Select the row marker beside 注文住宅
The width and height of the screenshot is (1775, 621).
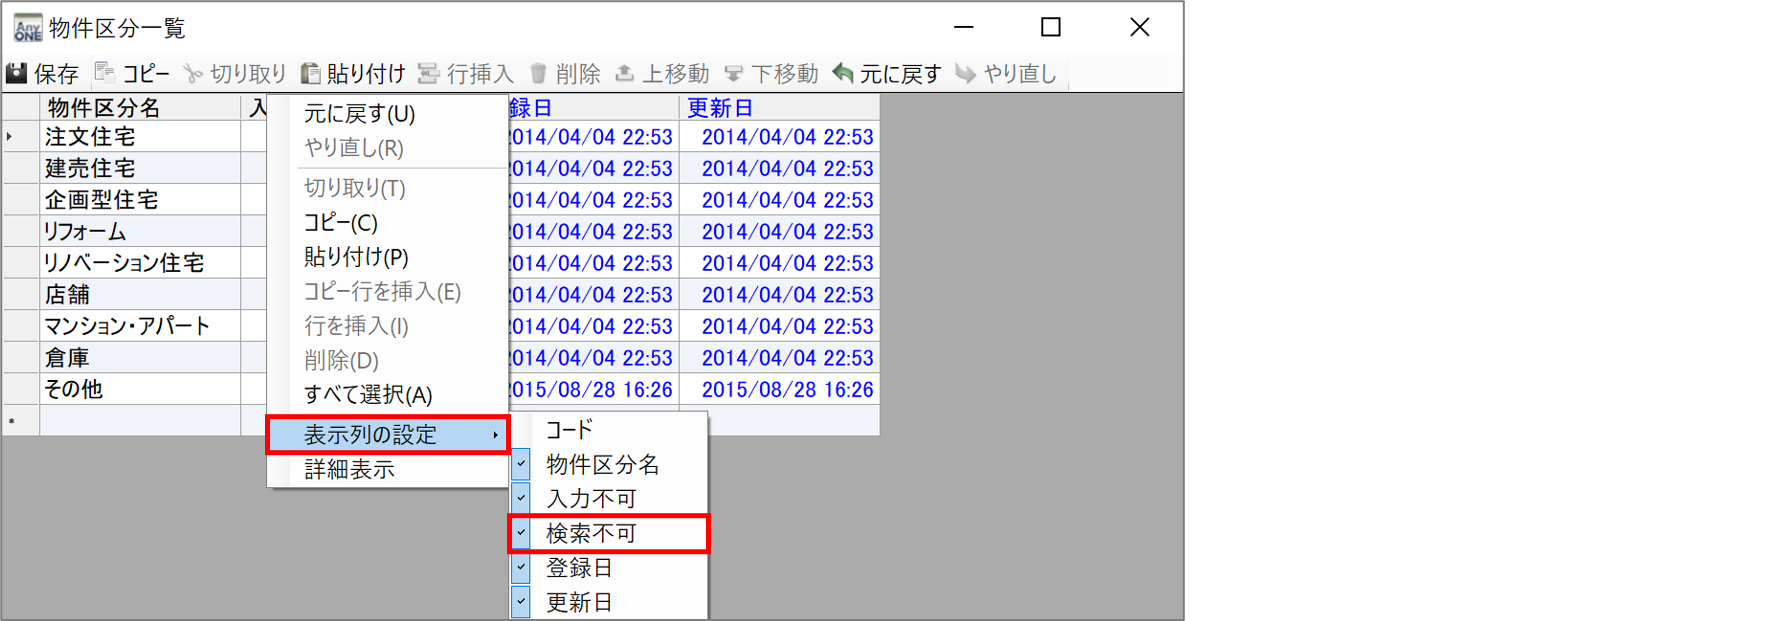[20, 137]
